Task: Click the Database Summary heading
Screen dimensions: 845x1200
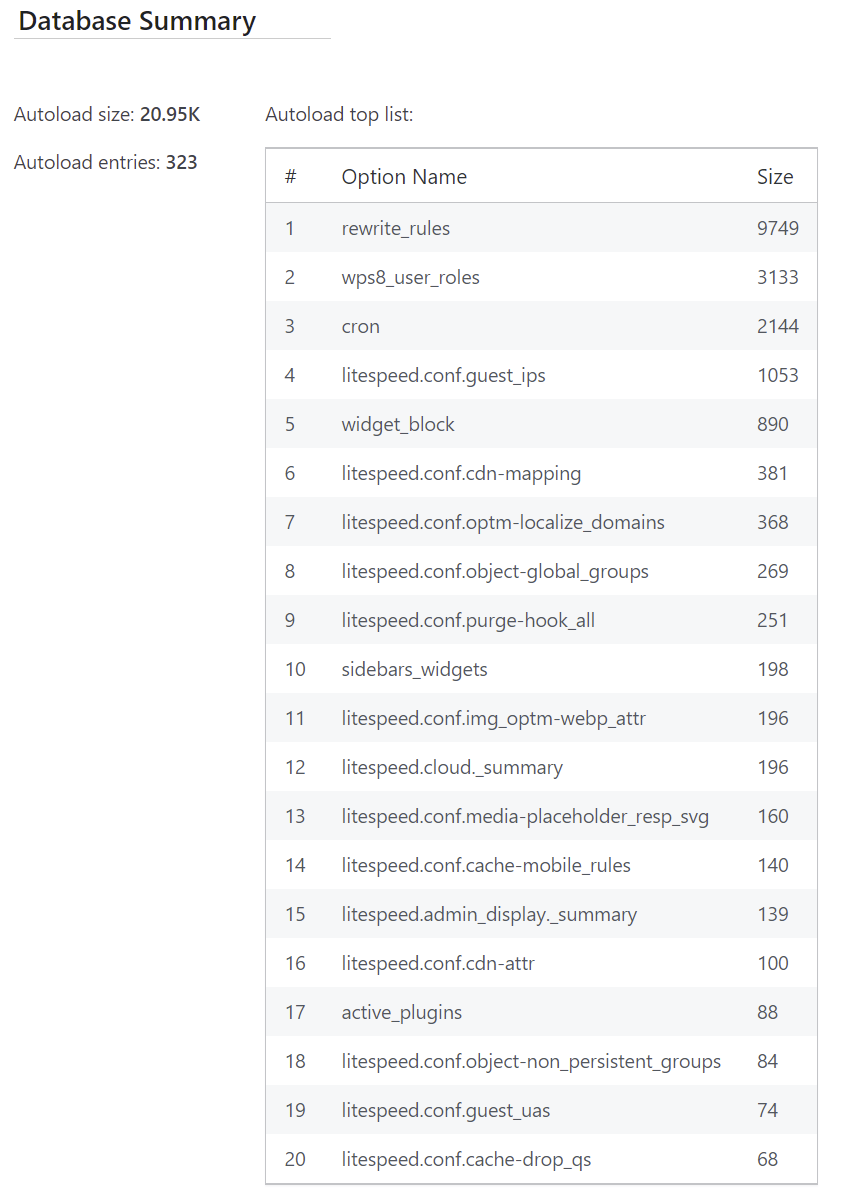Action: (x=137, y=21)
